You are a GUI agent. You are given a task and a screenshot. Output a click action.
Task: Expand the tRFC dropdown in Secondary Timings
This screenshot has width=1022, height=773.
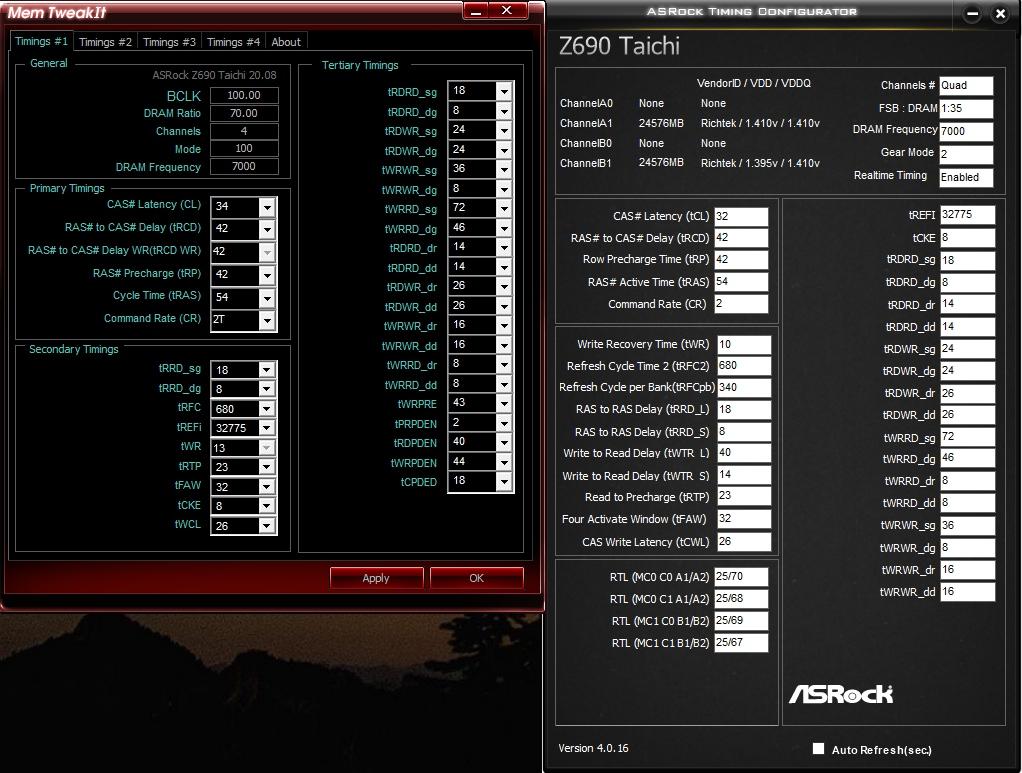266,409
